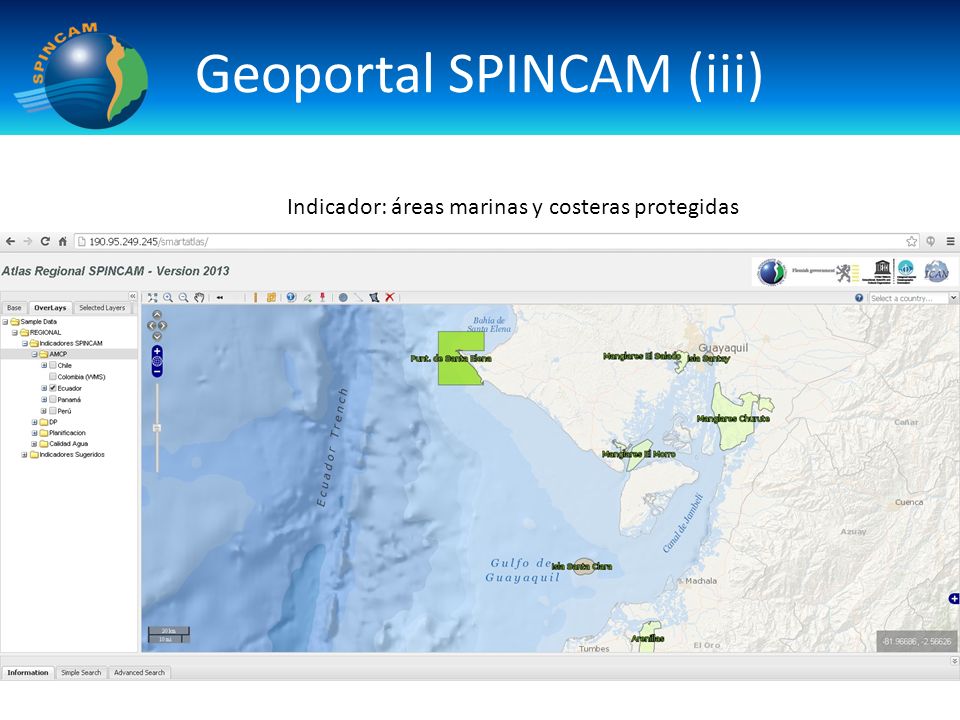Uncheck the Ecuador layer checkbox
The image size is (960, 720).
pos(53,388)
